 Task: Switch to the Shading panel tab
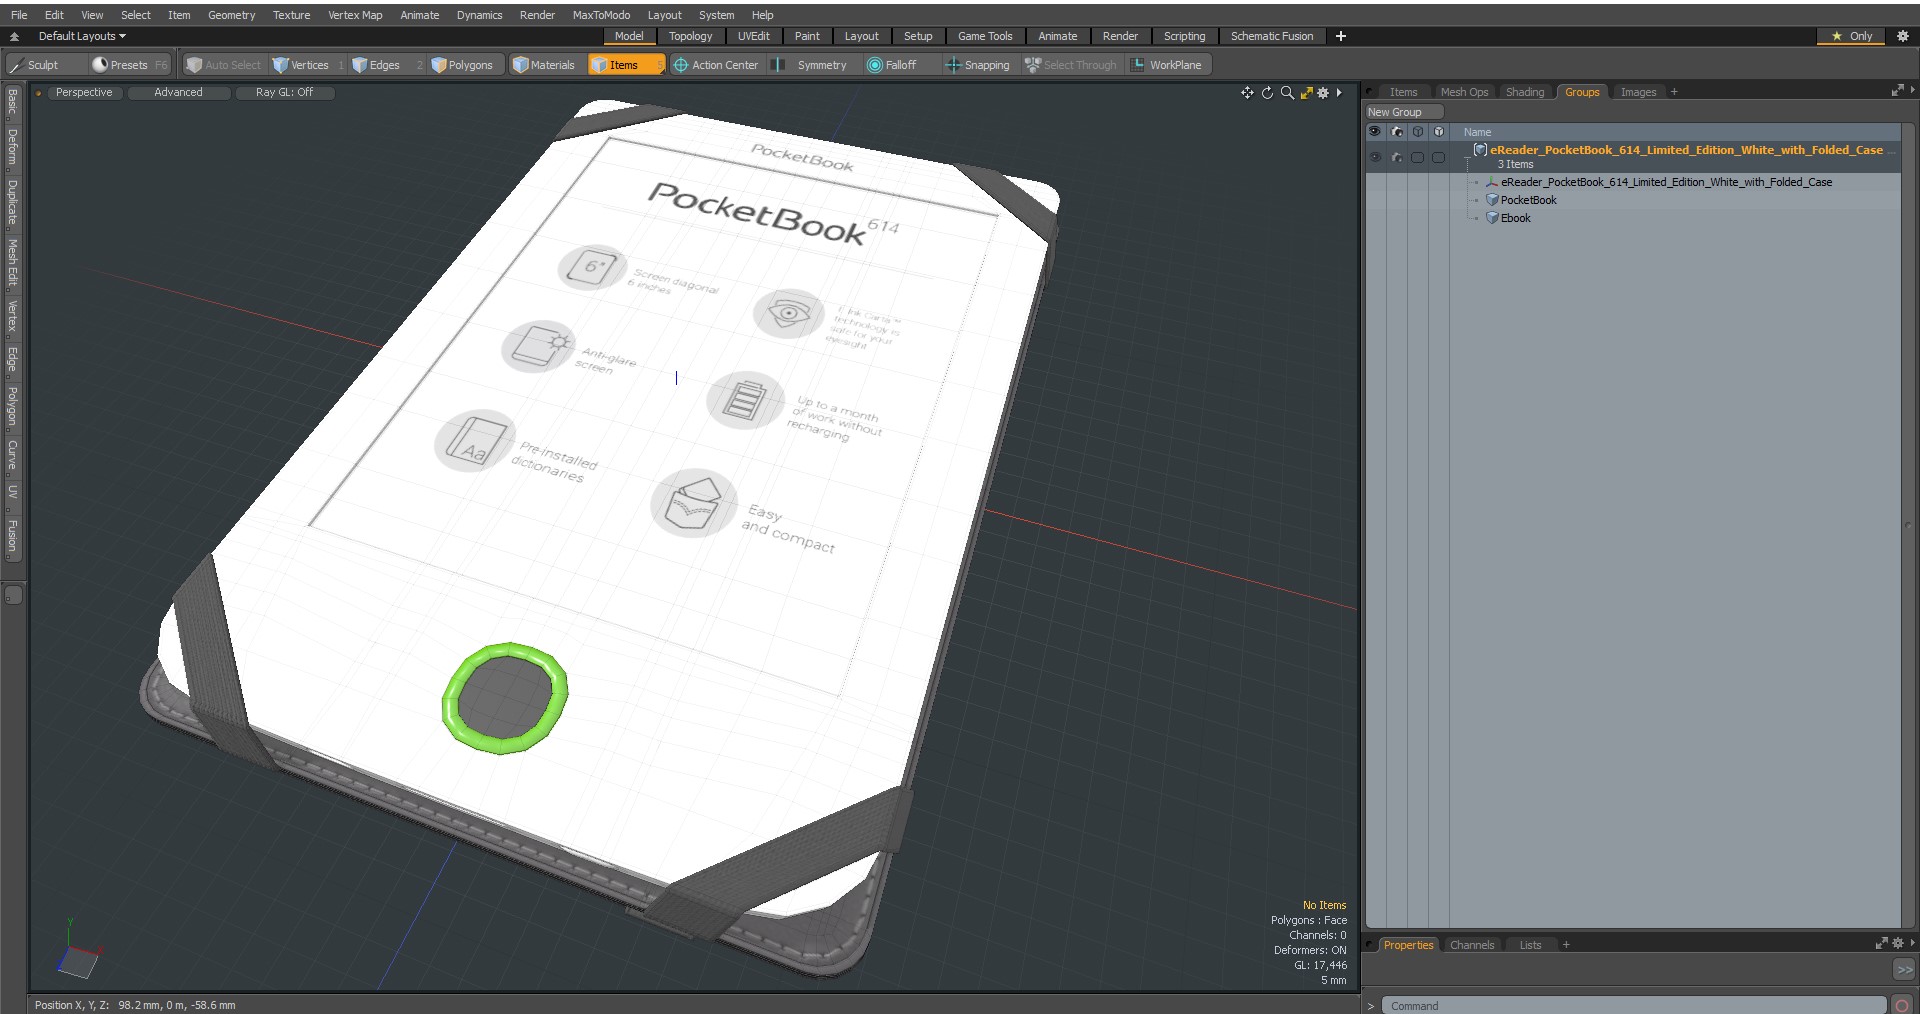1525,92
